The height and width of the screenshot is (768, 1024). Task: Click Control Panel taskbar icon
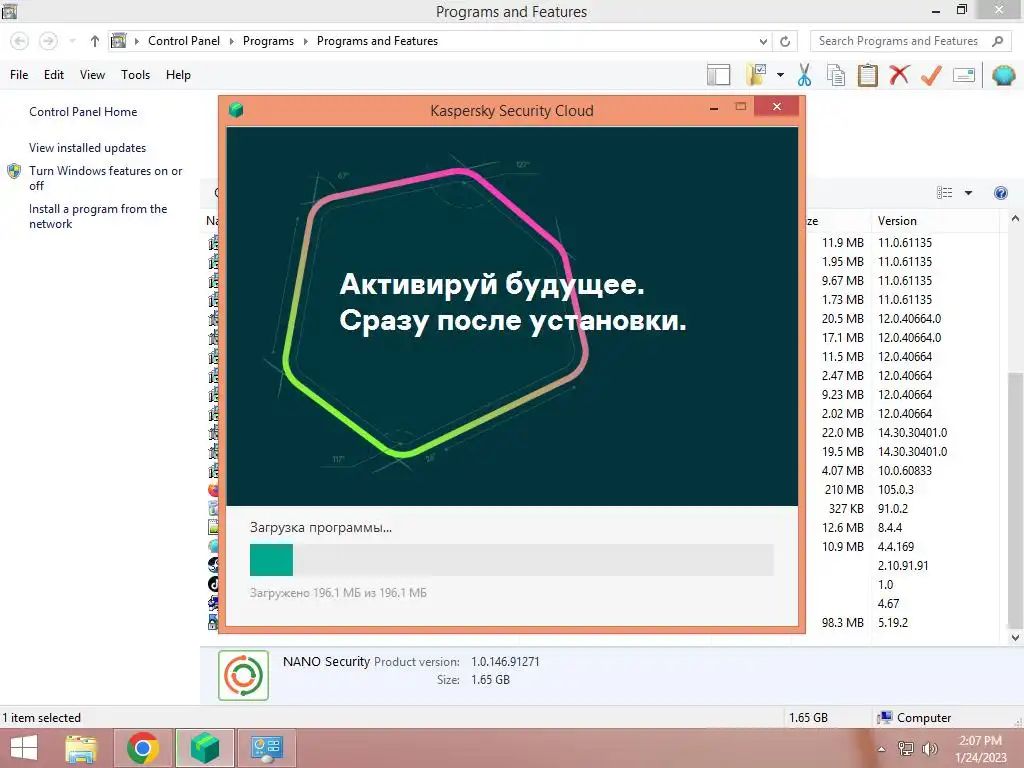(266, 748)
